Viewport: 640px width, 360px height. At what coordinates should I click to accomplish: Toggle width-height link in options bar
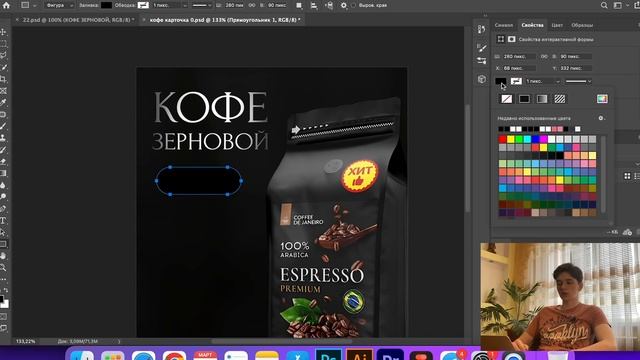coord(251,5)
